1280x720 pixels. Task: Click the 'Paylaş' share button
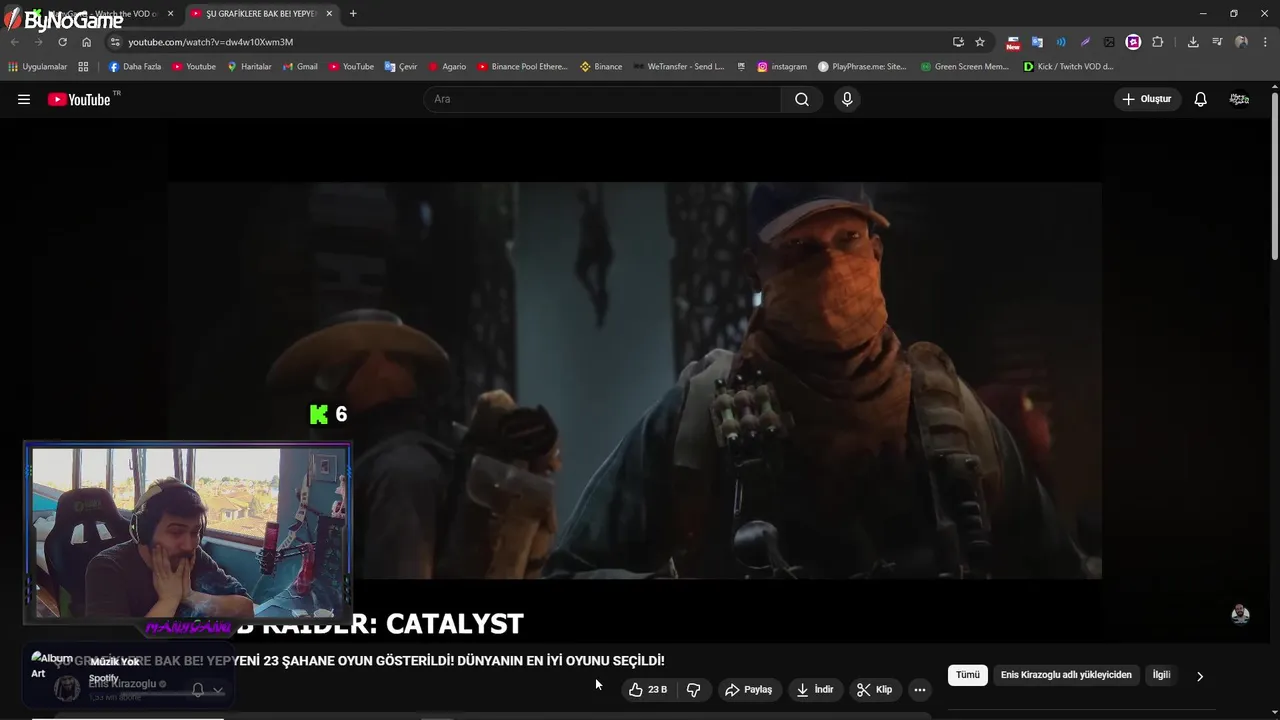[x=749, y=689]
